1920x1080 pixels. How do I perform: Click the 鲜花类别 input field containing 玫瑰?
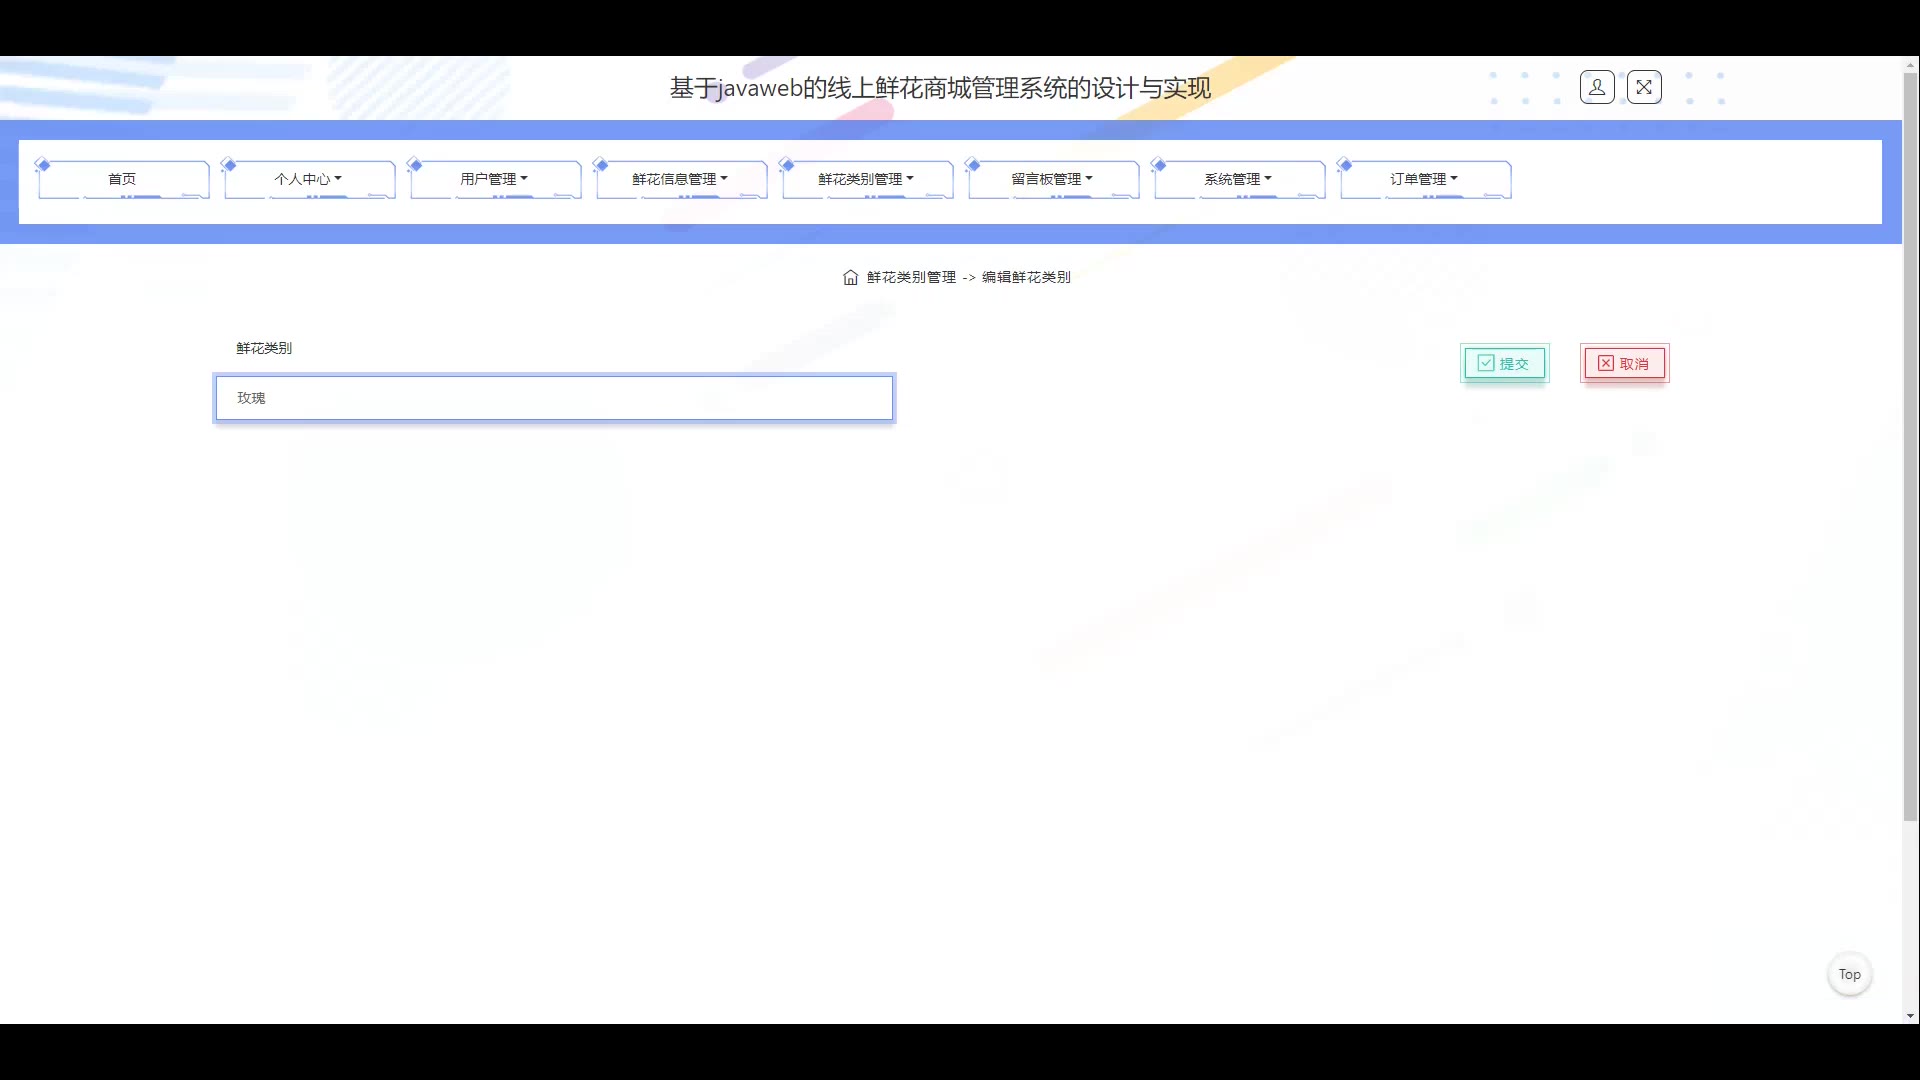pyautogui.click(x=554, y=398)
